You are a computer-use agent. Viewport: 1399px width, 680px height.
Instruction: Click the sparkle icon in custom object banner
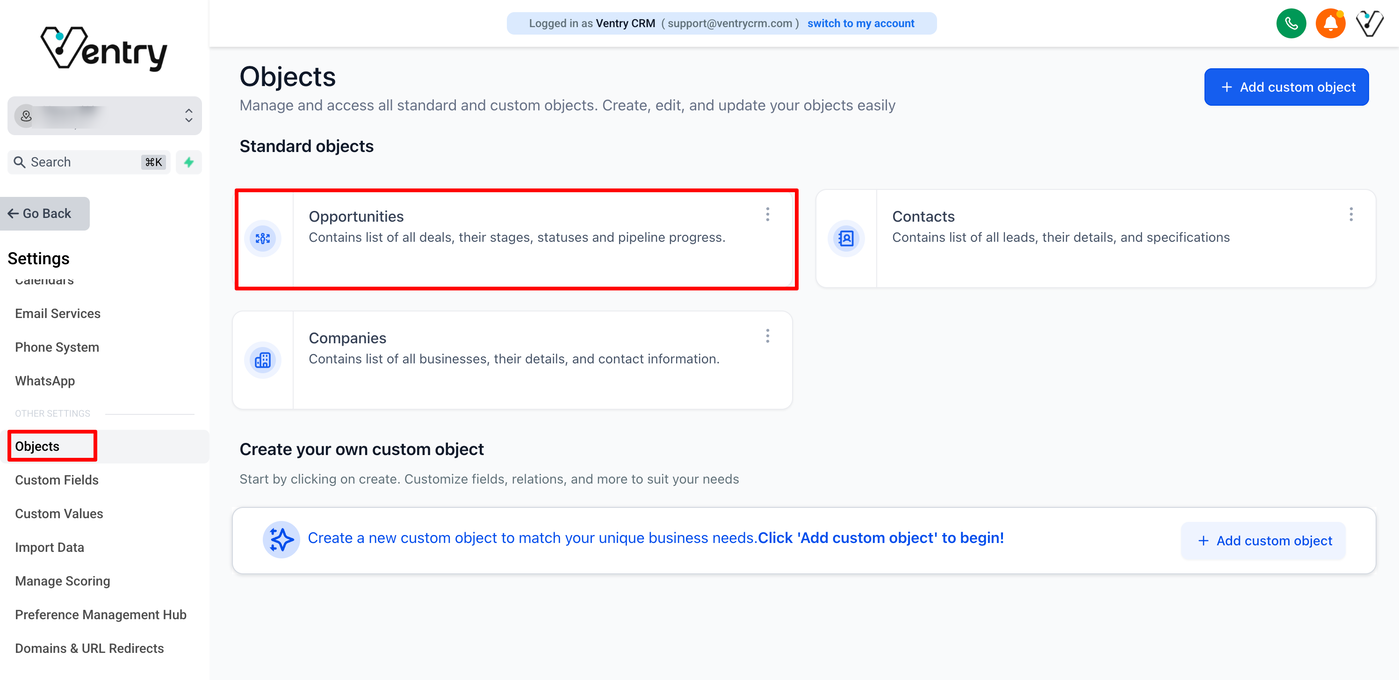point(281,540)
